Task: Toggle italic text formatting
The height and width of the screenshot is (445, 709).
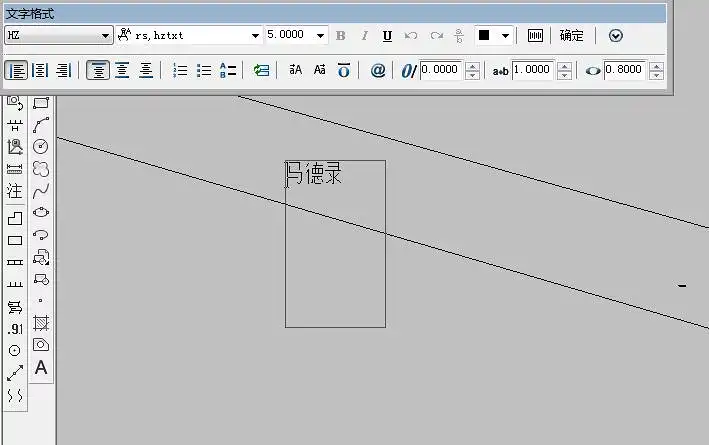Action: click(364, 36)
